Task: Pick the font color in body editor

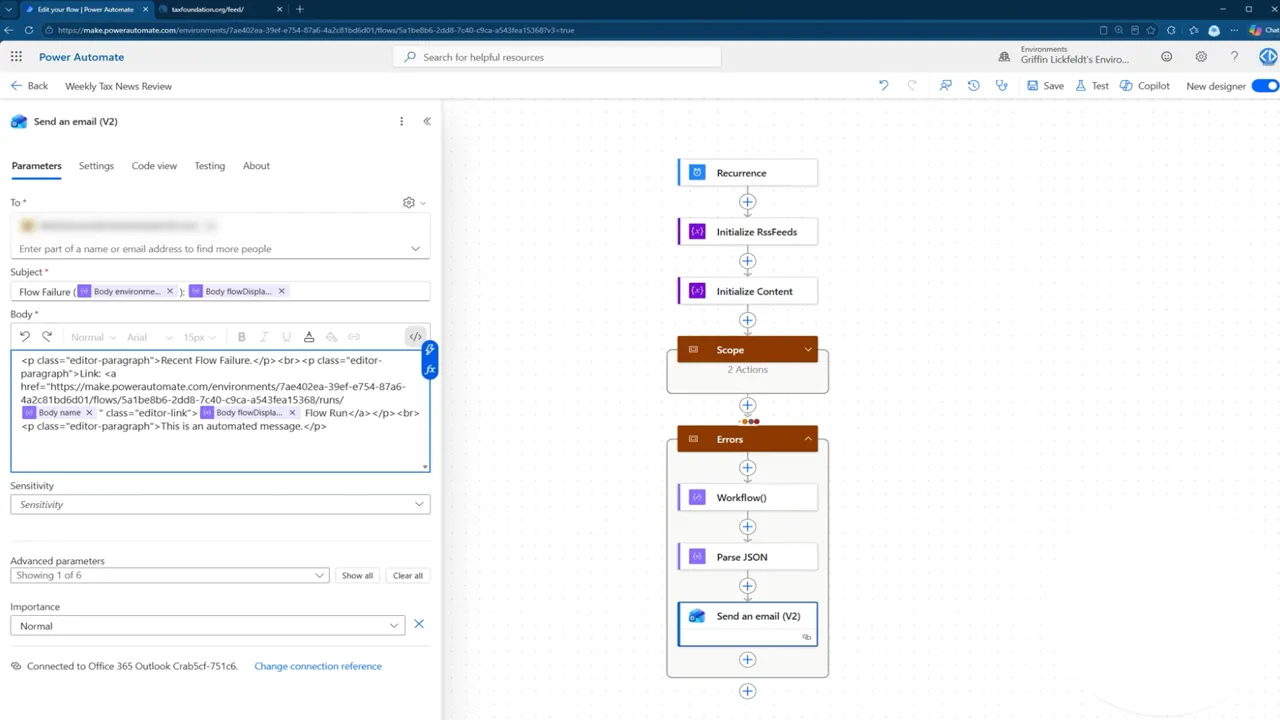Action: click(x=309, y=337)
